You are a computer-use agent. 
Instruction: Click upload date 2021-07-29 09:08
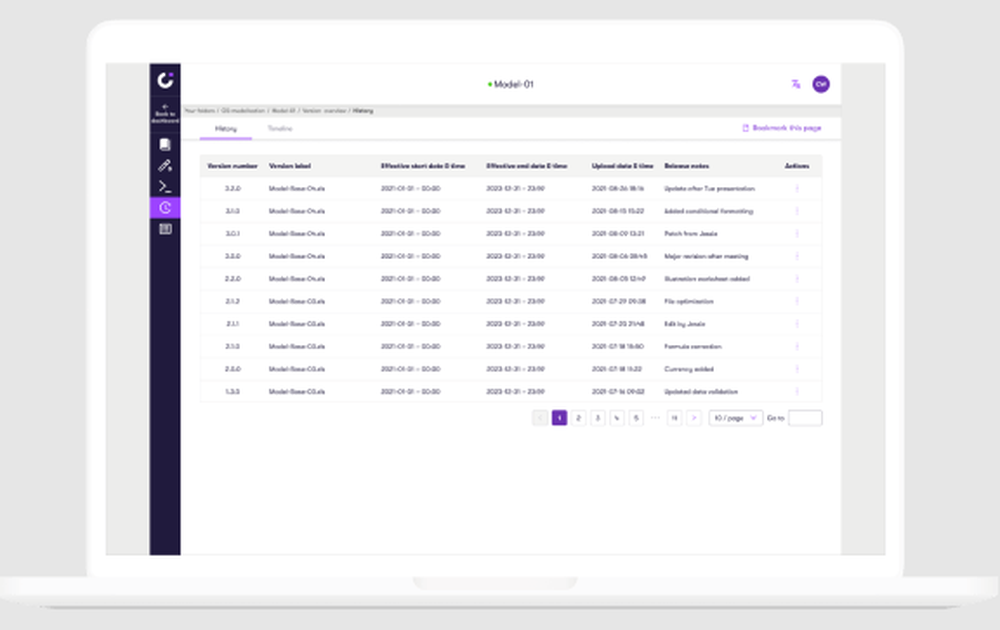[619, 302]
